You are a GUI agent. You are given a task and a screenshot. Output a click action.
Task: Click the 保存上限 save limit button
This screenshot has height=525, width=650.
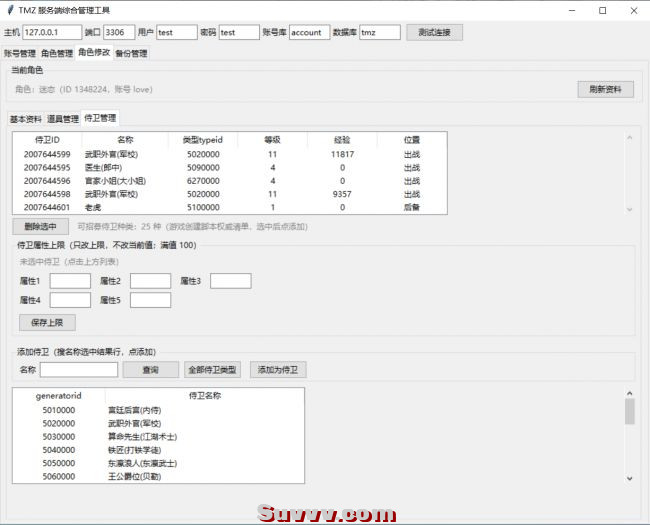[x=47, y=322]
